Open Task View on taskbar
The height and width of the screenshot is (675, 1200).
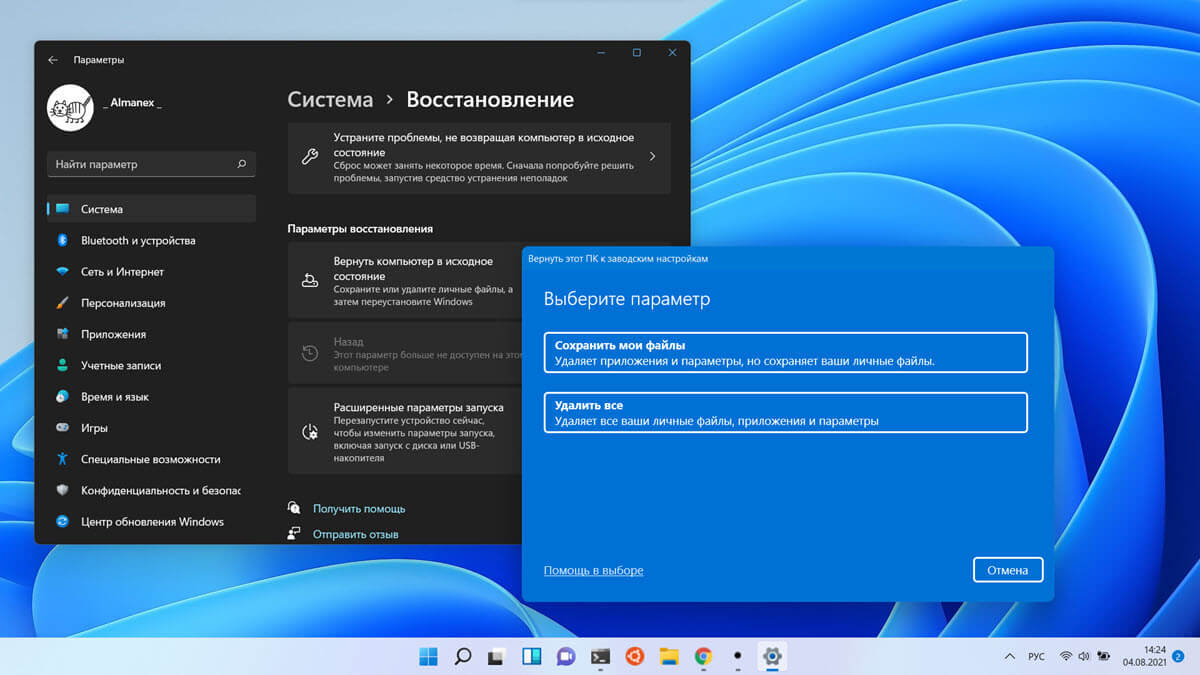496,657
